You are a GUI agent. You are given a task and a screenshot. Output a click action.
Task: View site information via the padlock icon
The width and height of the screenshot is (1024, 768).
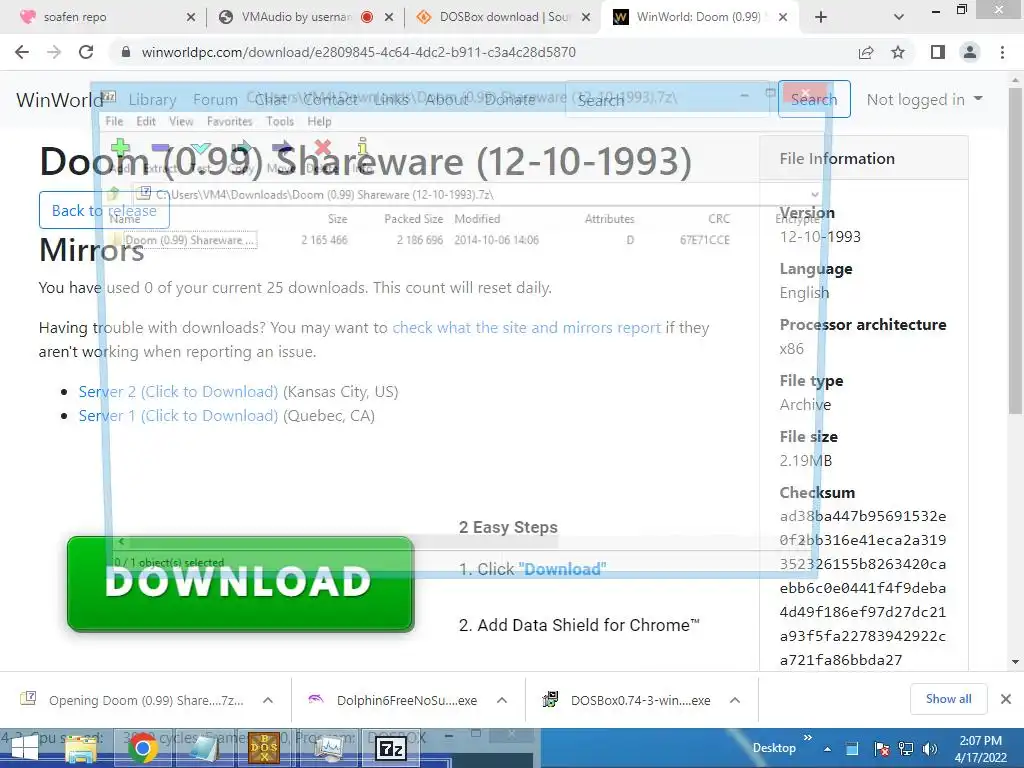[126, 52]
